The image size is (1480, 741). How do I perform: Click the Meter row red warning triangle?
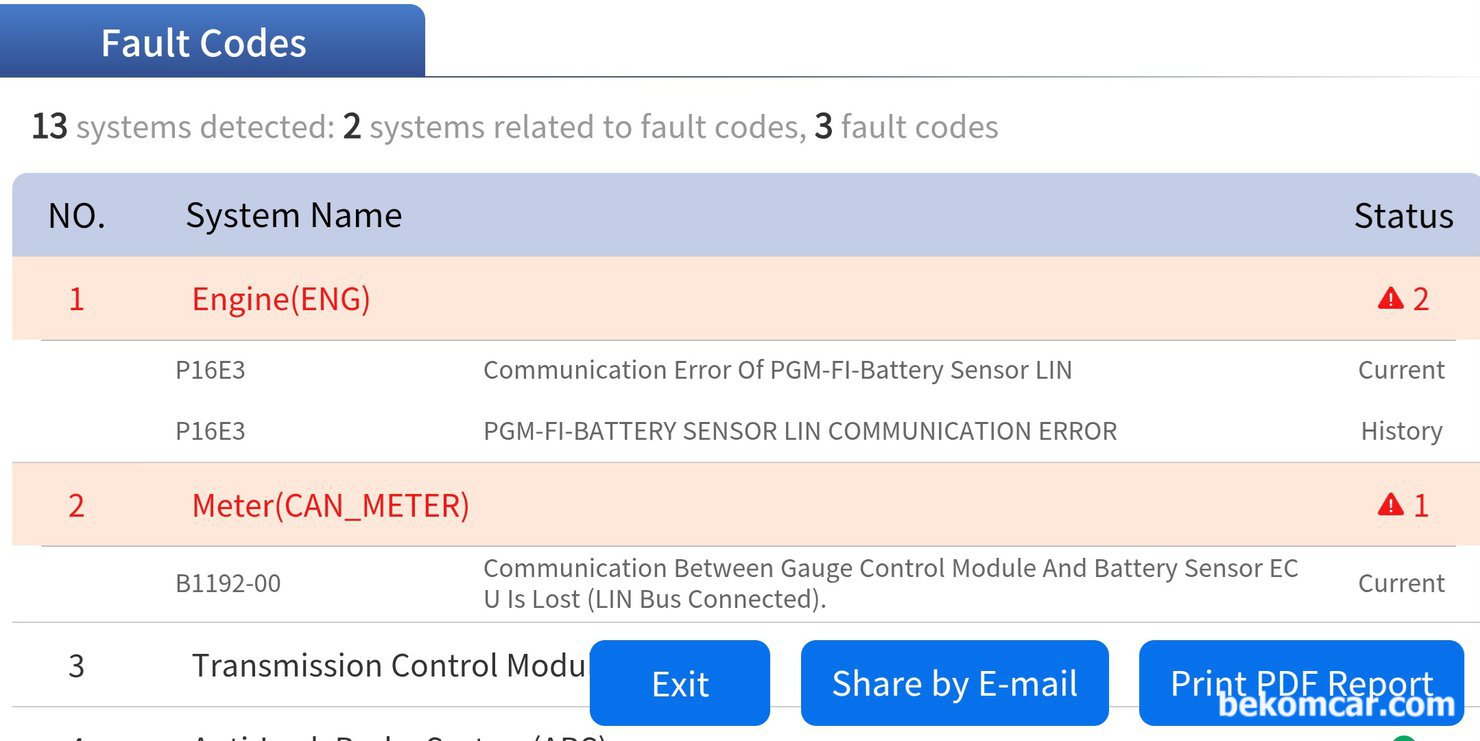1390,505
